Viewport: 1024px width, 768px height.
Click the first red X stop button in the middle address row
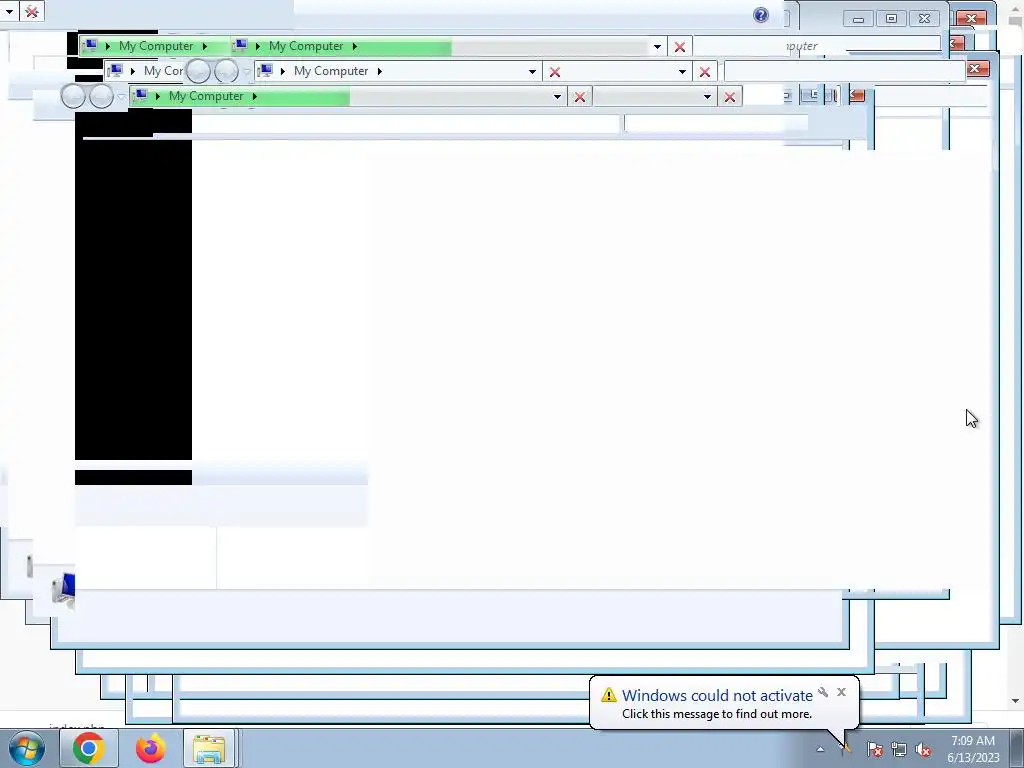tap(554, 72)
